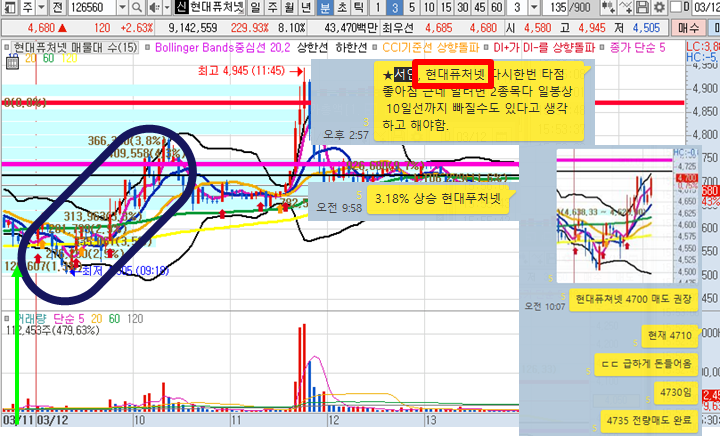Click the speaker sound icon
Viewport: 720px width, 436px height.
155,7
